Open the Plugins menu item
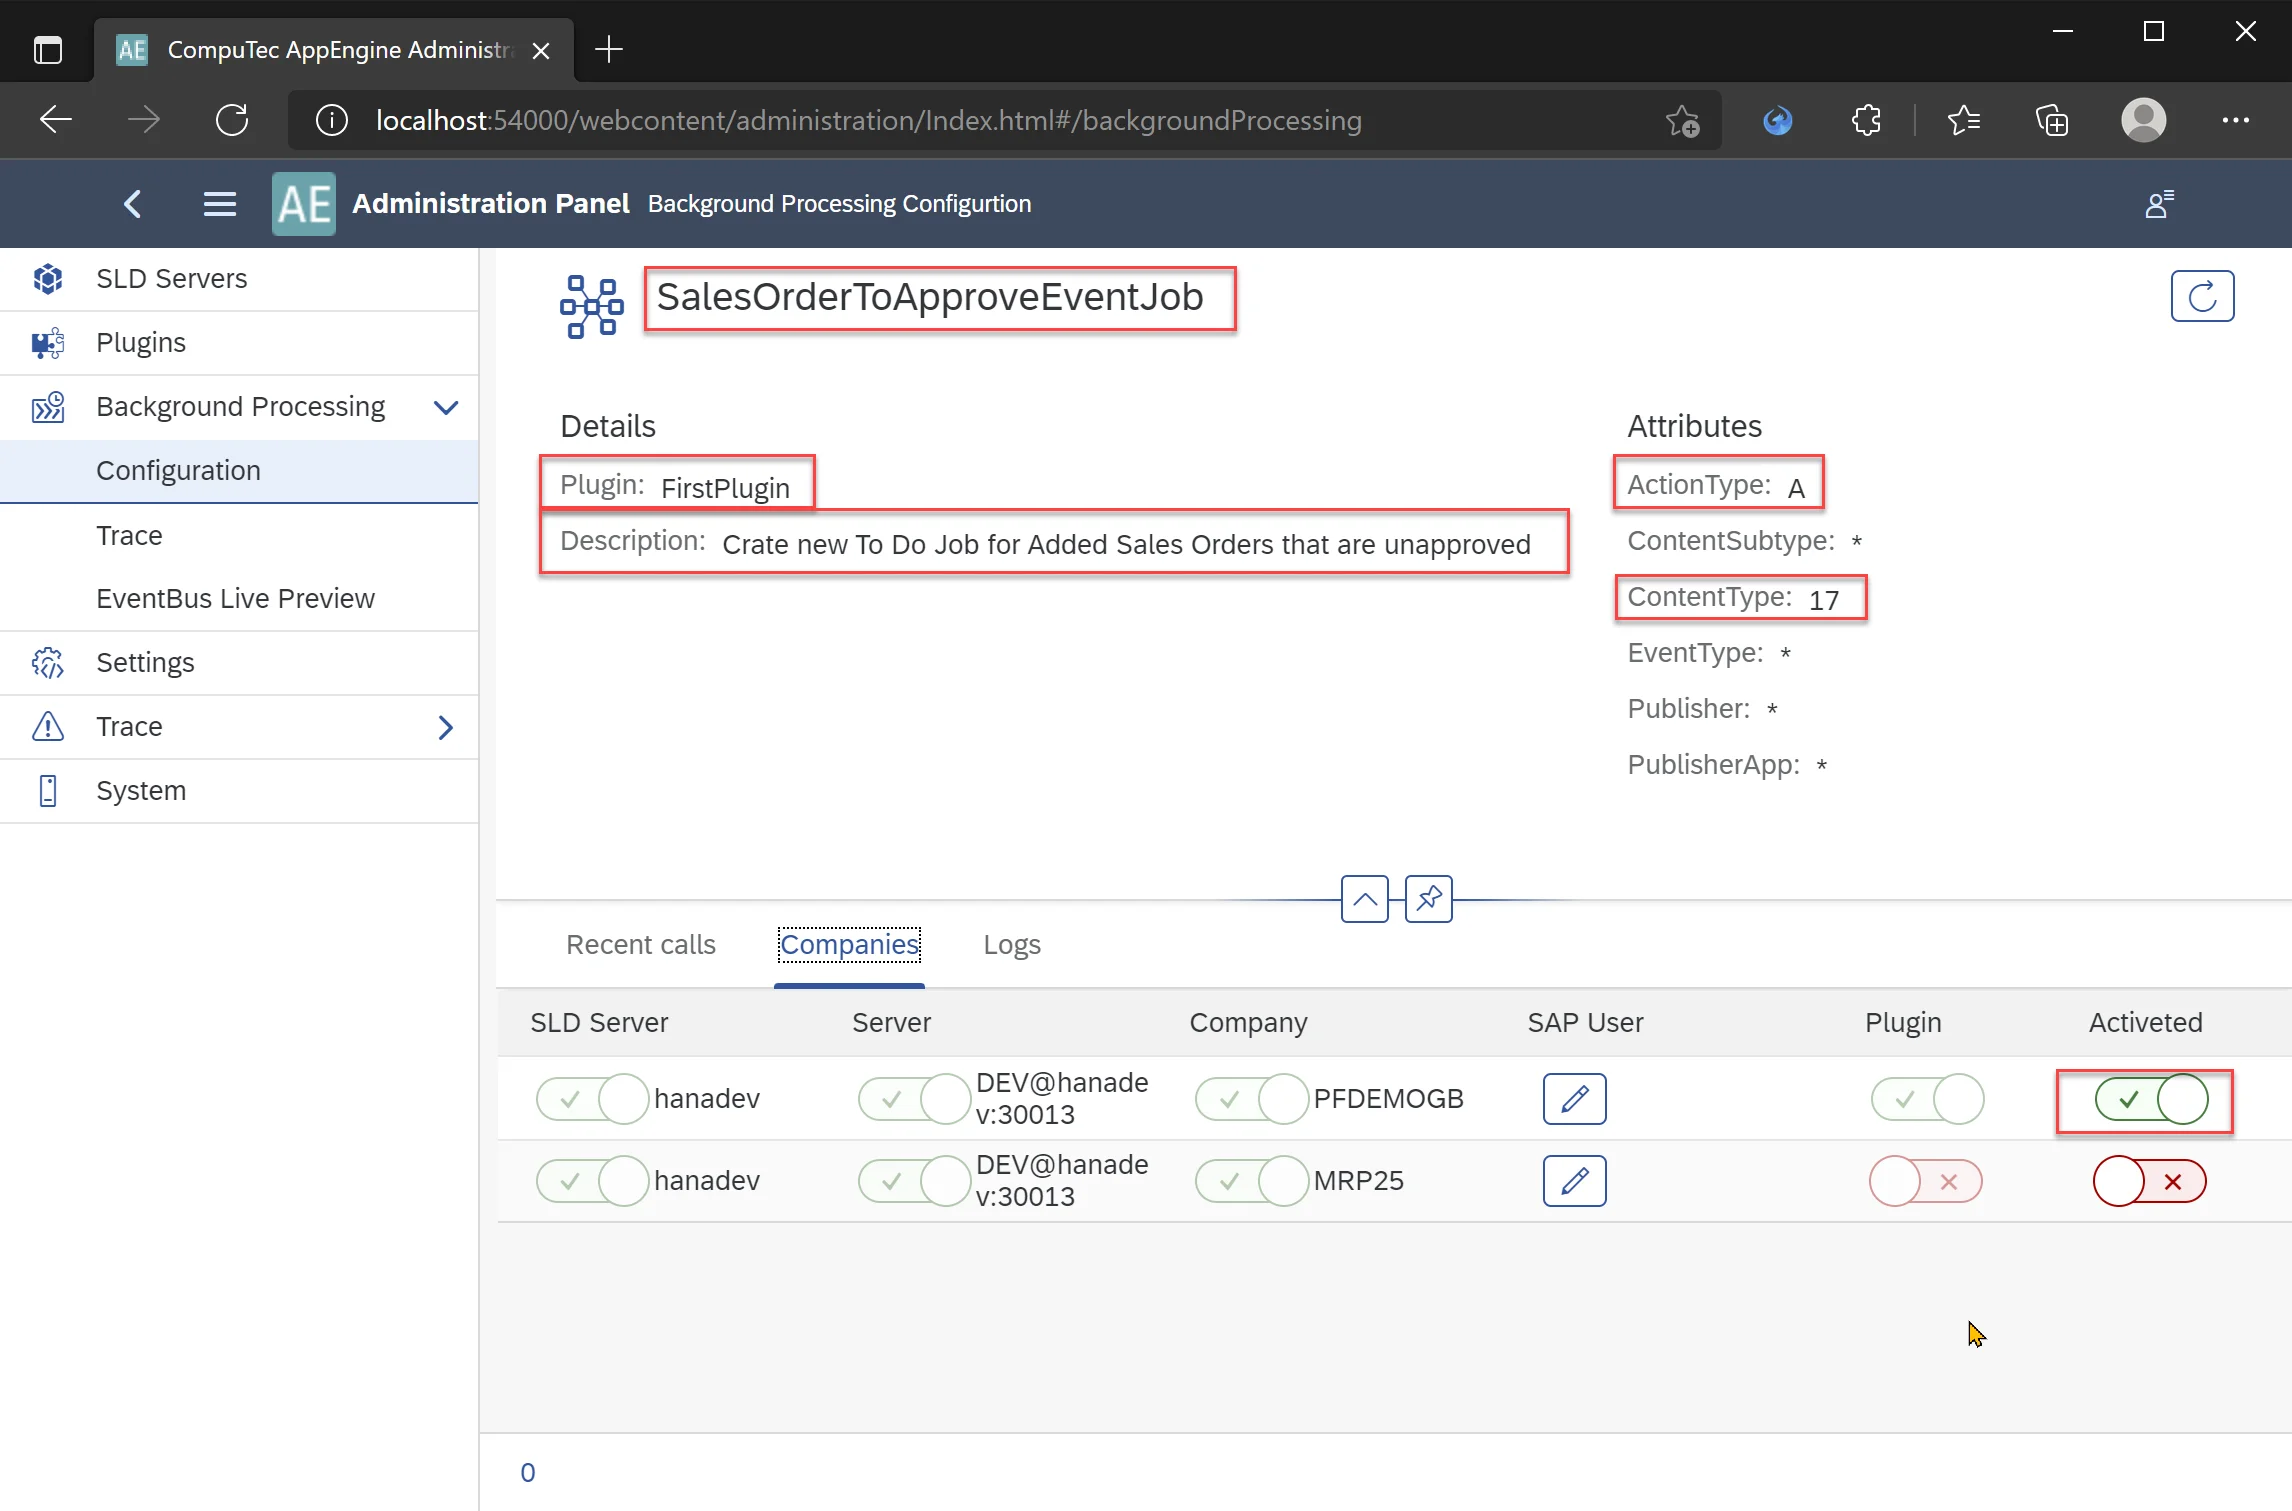 [x=141, y=342]
